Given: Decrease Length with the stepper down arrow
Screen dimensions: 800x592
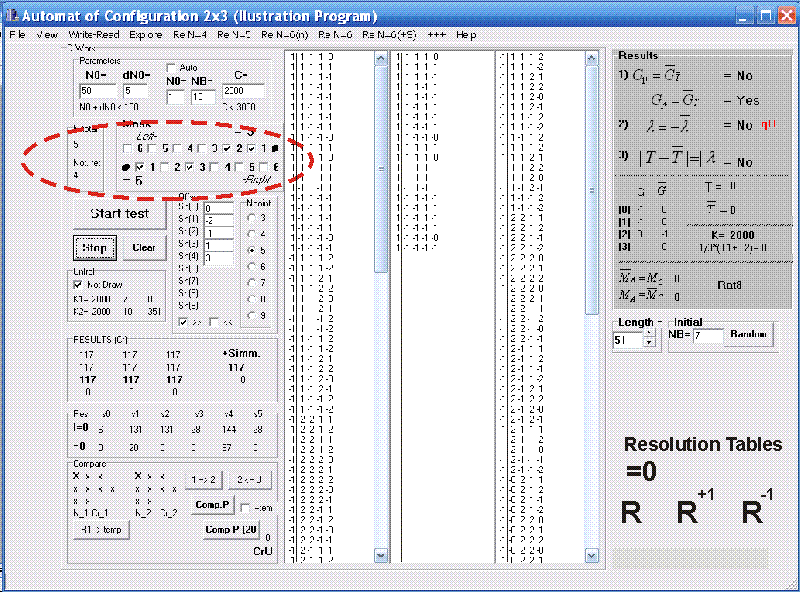Looking at the screenshot, I should coord(649,342).
